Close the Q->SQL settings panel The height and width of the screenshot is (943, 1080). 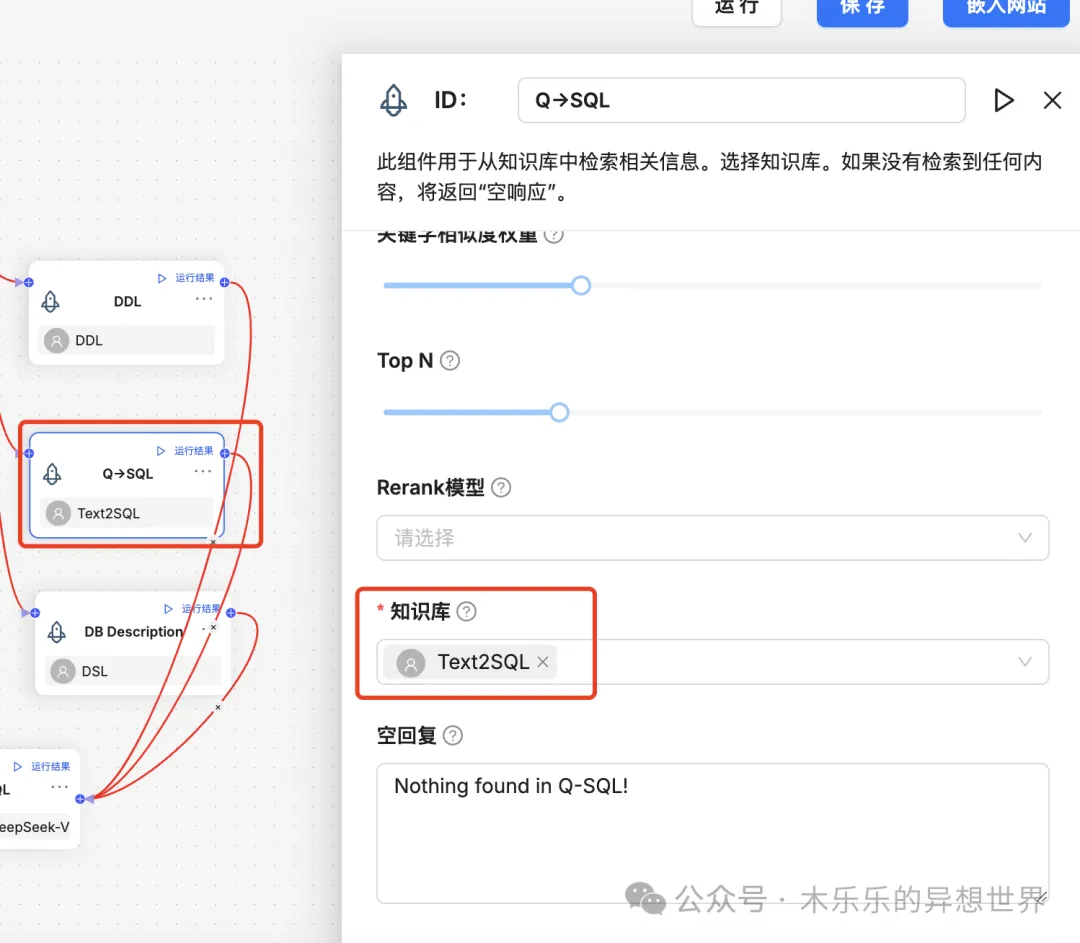coord(1052,101)
